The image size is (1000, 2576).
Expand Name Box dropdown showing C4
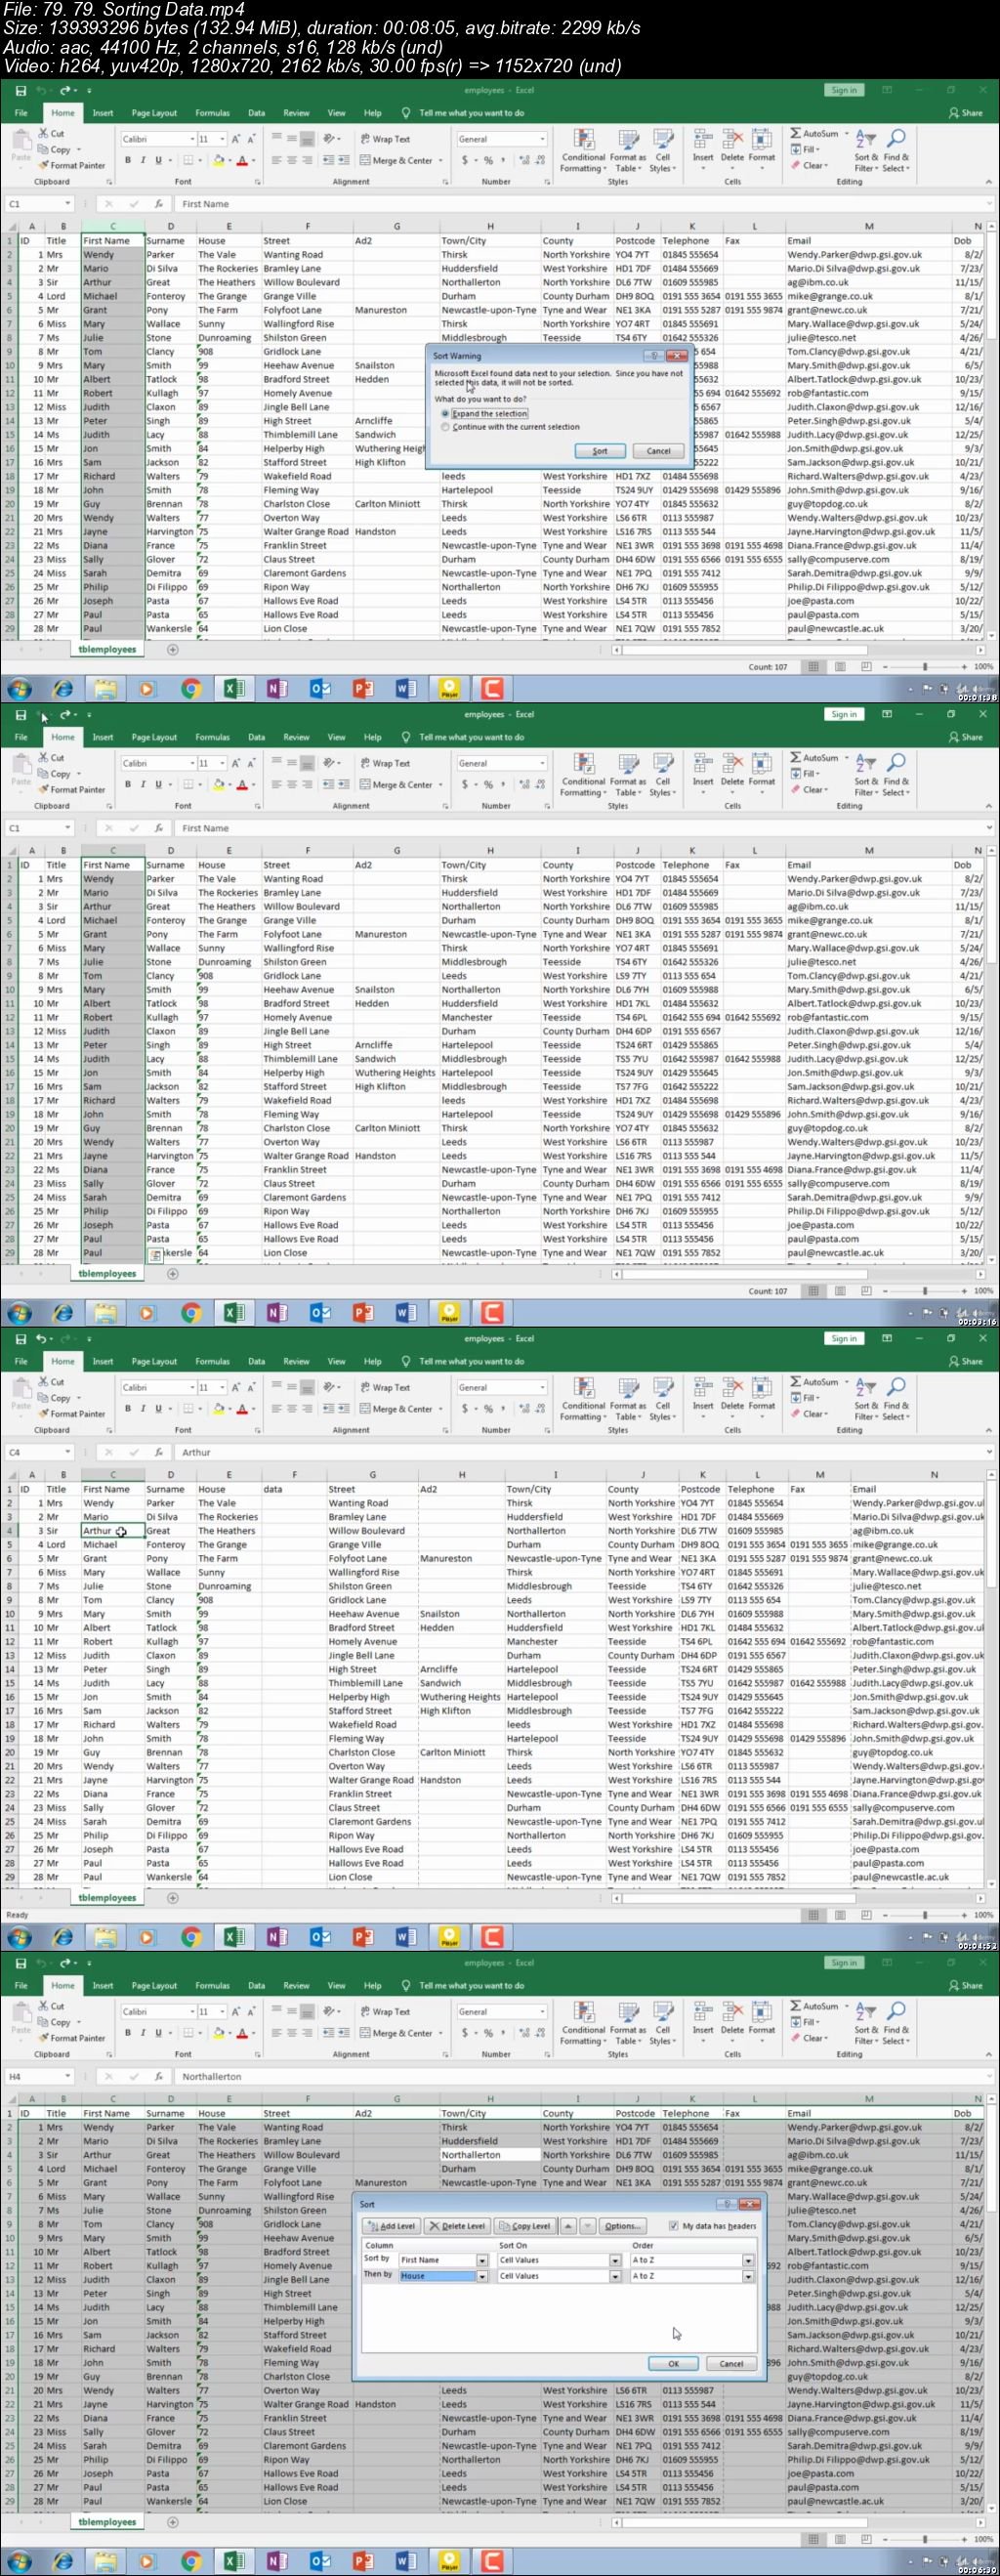click(67, 1452)
